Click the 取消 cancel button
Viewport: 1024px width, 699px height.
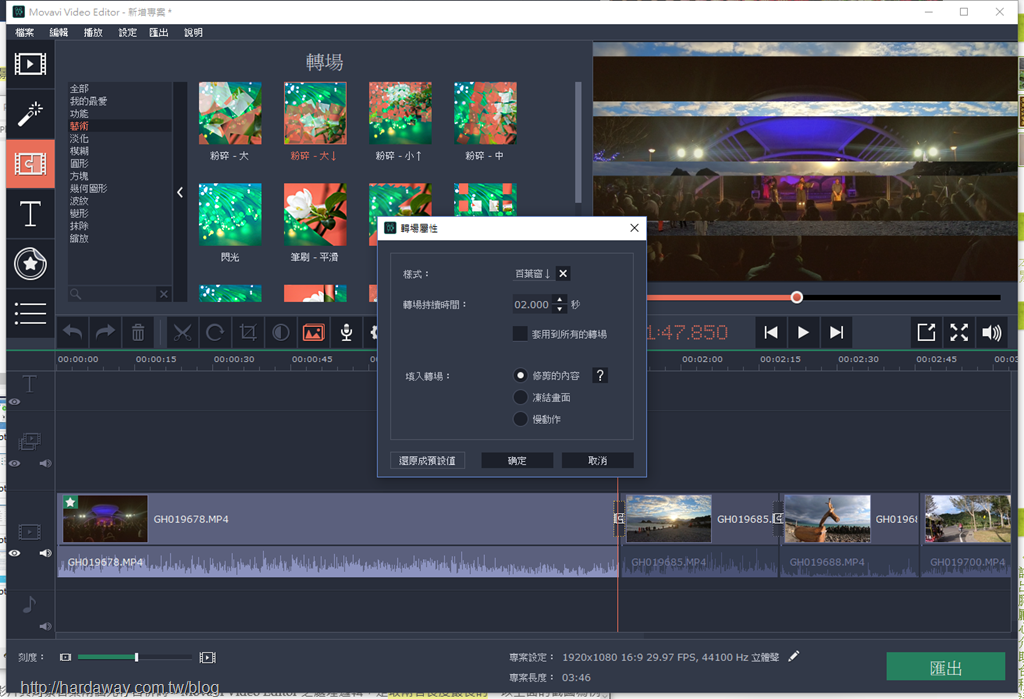click(x=598, y=461)
